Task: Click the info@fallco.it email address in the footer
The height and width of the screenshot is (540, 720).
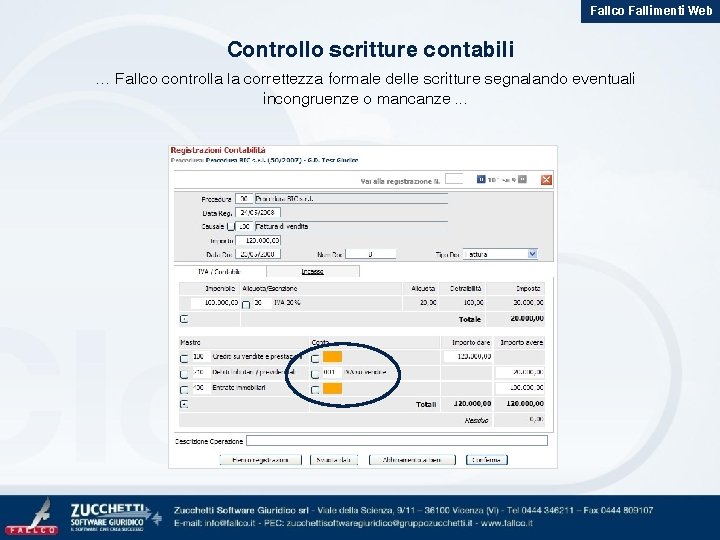Action: [230, 523]
